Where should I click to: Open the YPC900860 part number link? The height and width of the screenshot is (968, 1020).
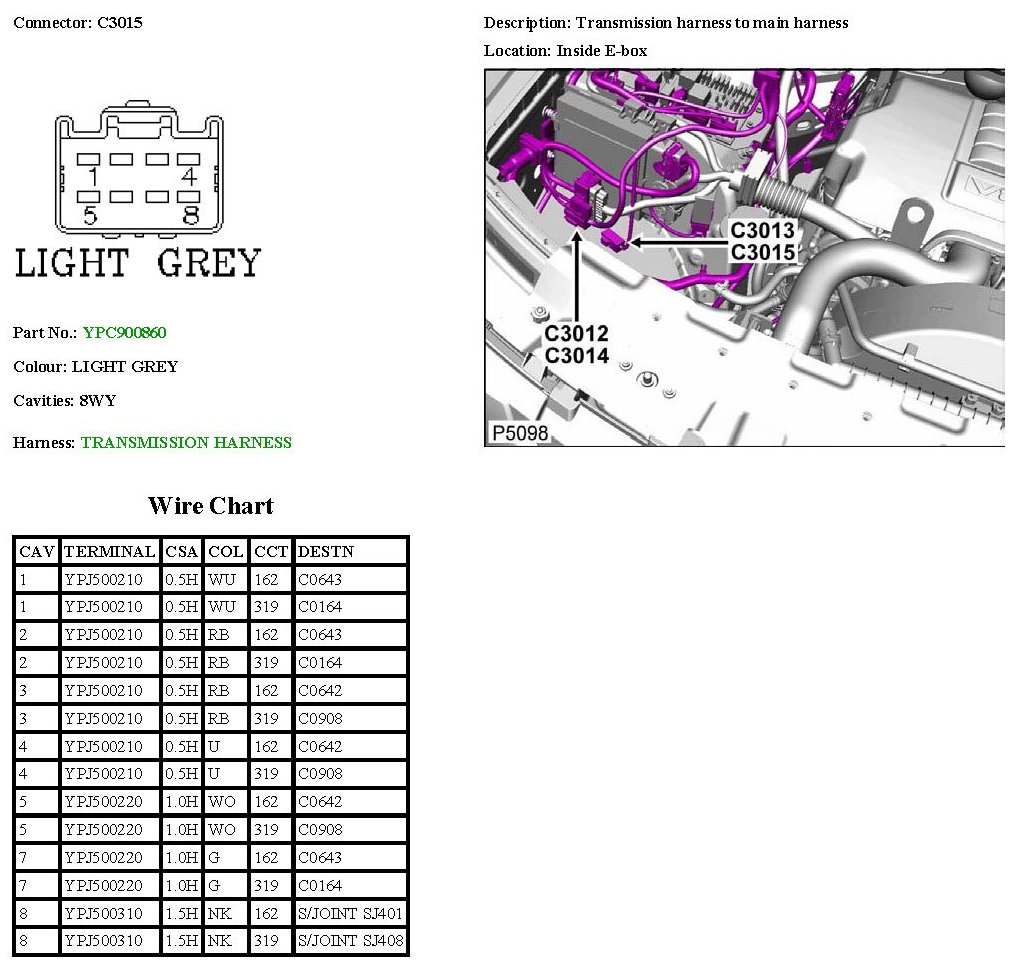pos(124,333)
